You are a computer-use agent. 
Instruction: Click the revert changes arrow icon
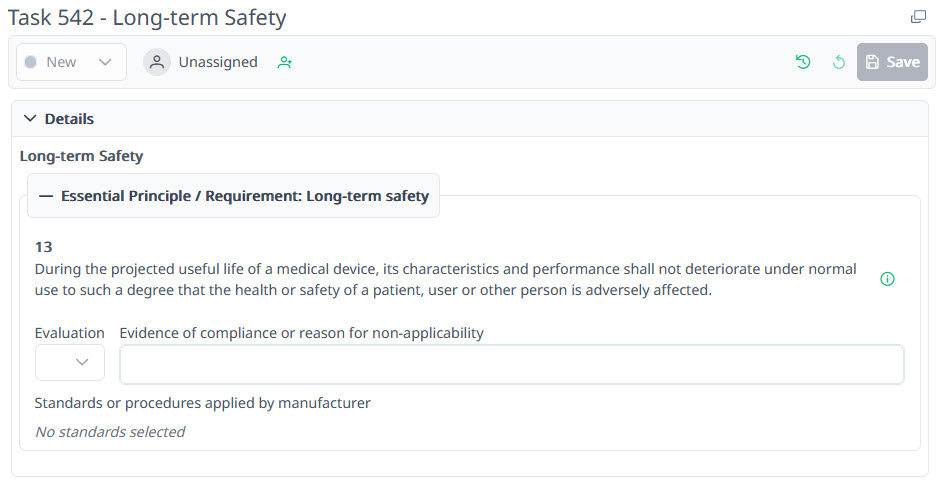(839, 62)
